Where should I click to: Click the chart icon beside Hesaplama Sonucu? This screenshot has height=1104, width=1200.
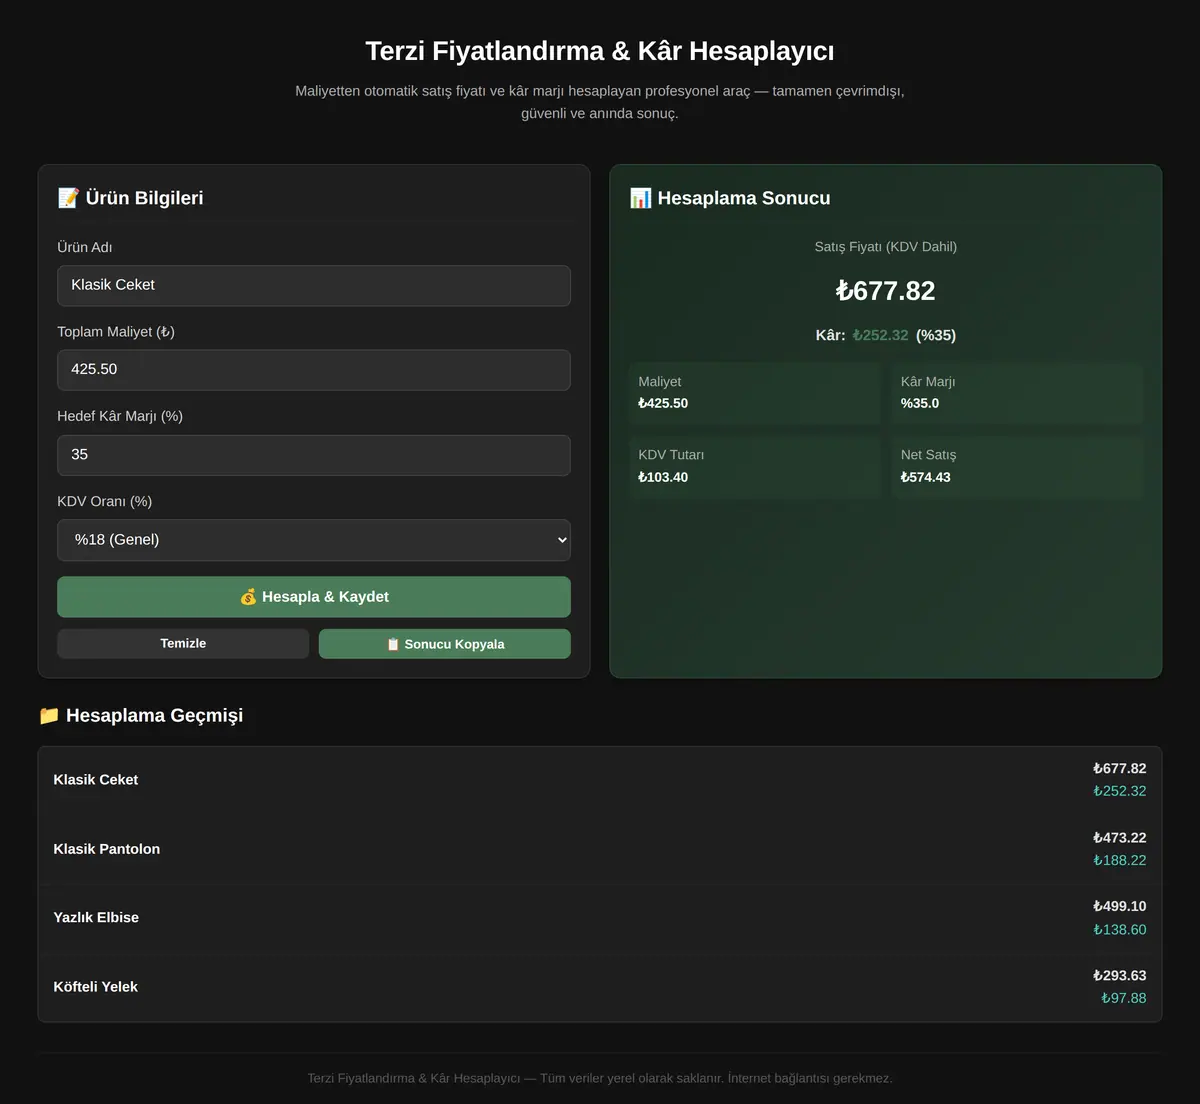tap(640, 198)
